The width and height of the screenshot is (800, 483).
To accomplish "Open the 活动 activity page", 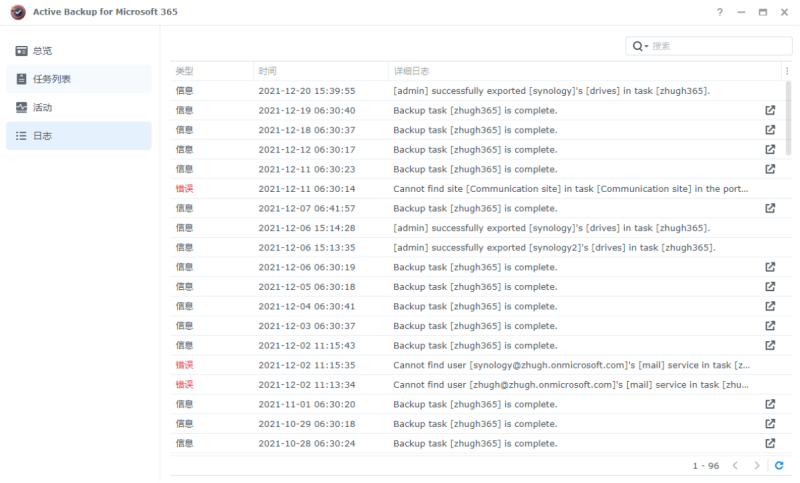I will (x=79, y=108).
